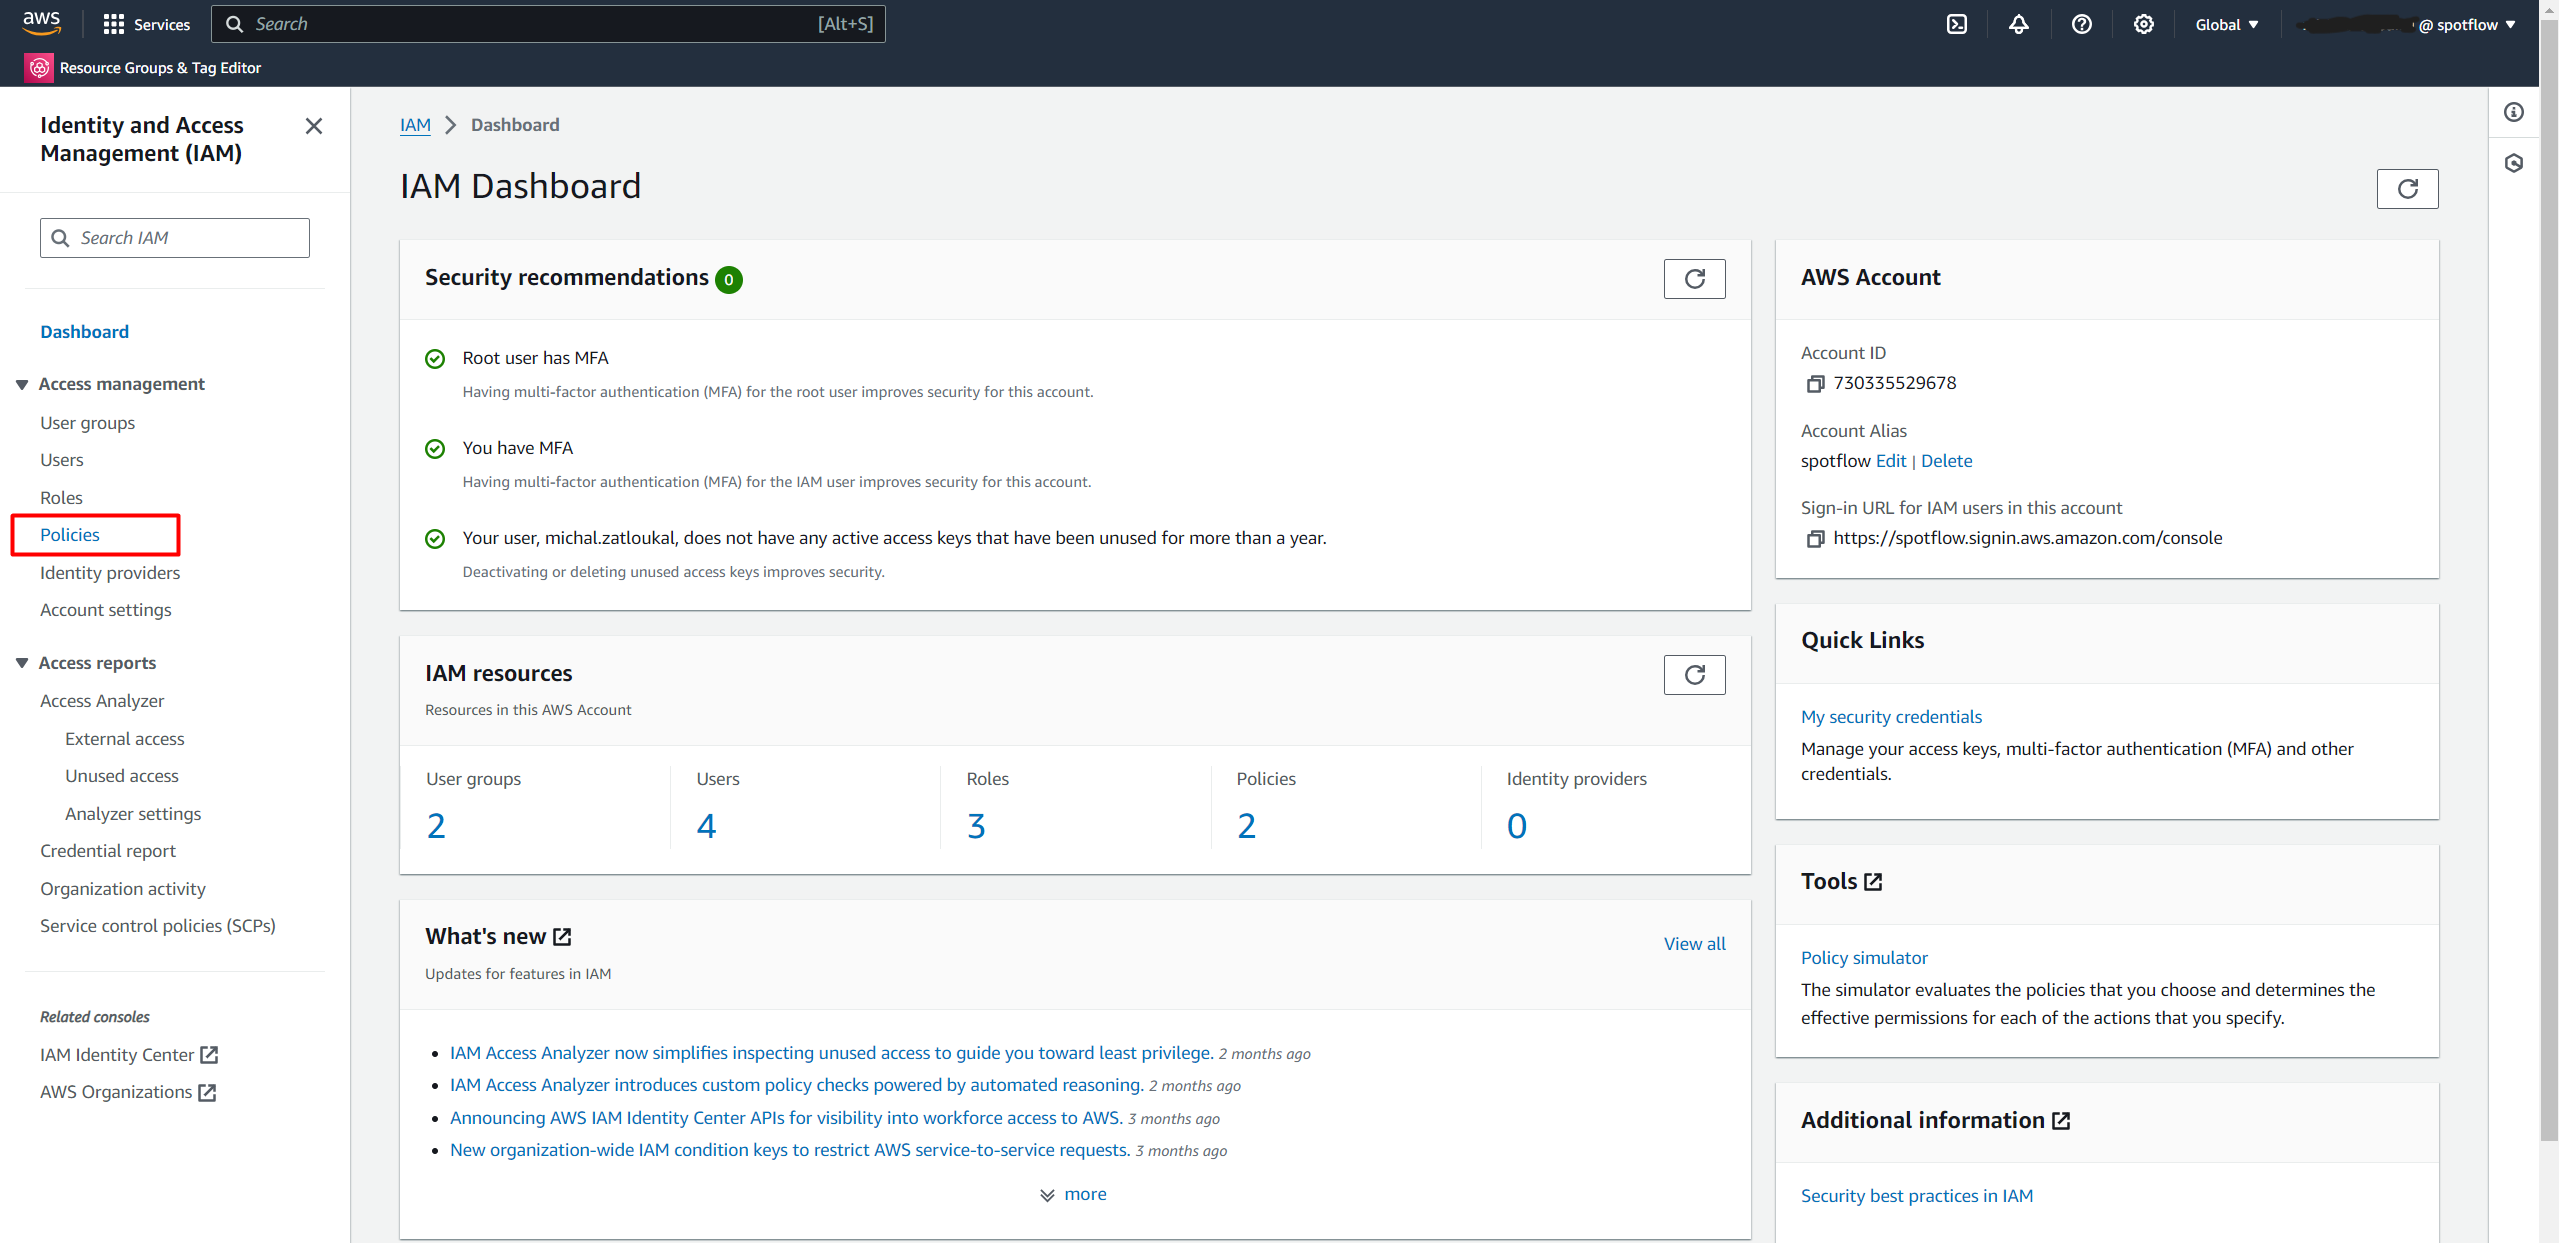Open Analyzer settings in sidebar
The width and height of the screenshot is (2559, 1243).
coord(133,814)
